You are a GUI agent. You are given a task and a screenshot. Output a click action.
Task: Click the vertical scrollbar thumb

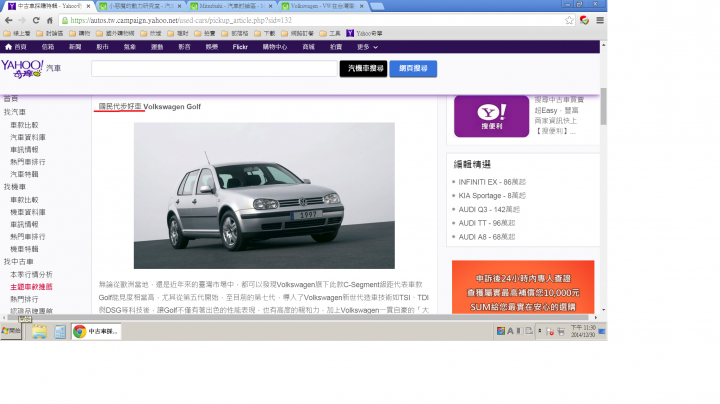click(603, 106)
